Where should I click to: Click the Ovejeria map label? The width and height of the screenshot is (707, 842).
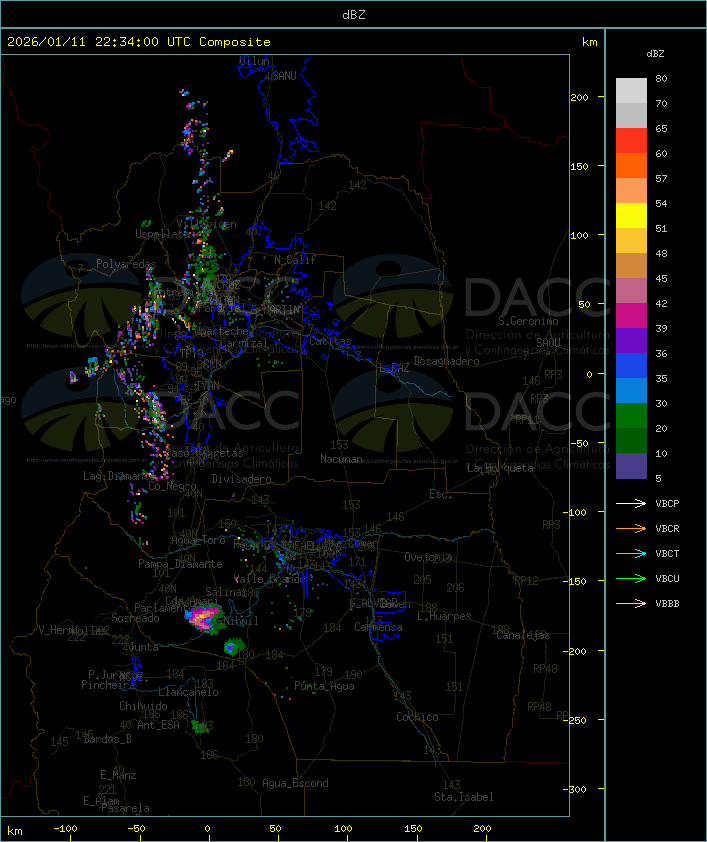428,557
